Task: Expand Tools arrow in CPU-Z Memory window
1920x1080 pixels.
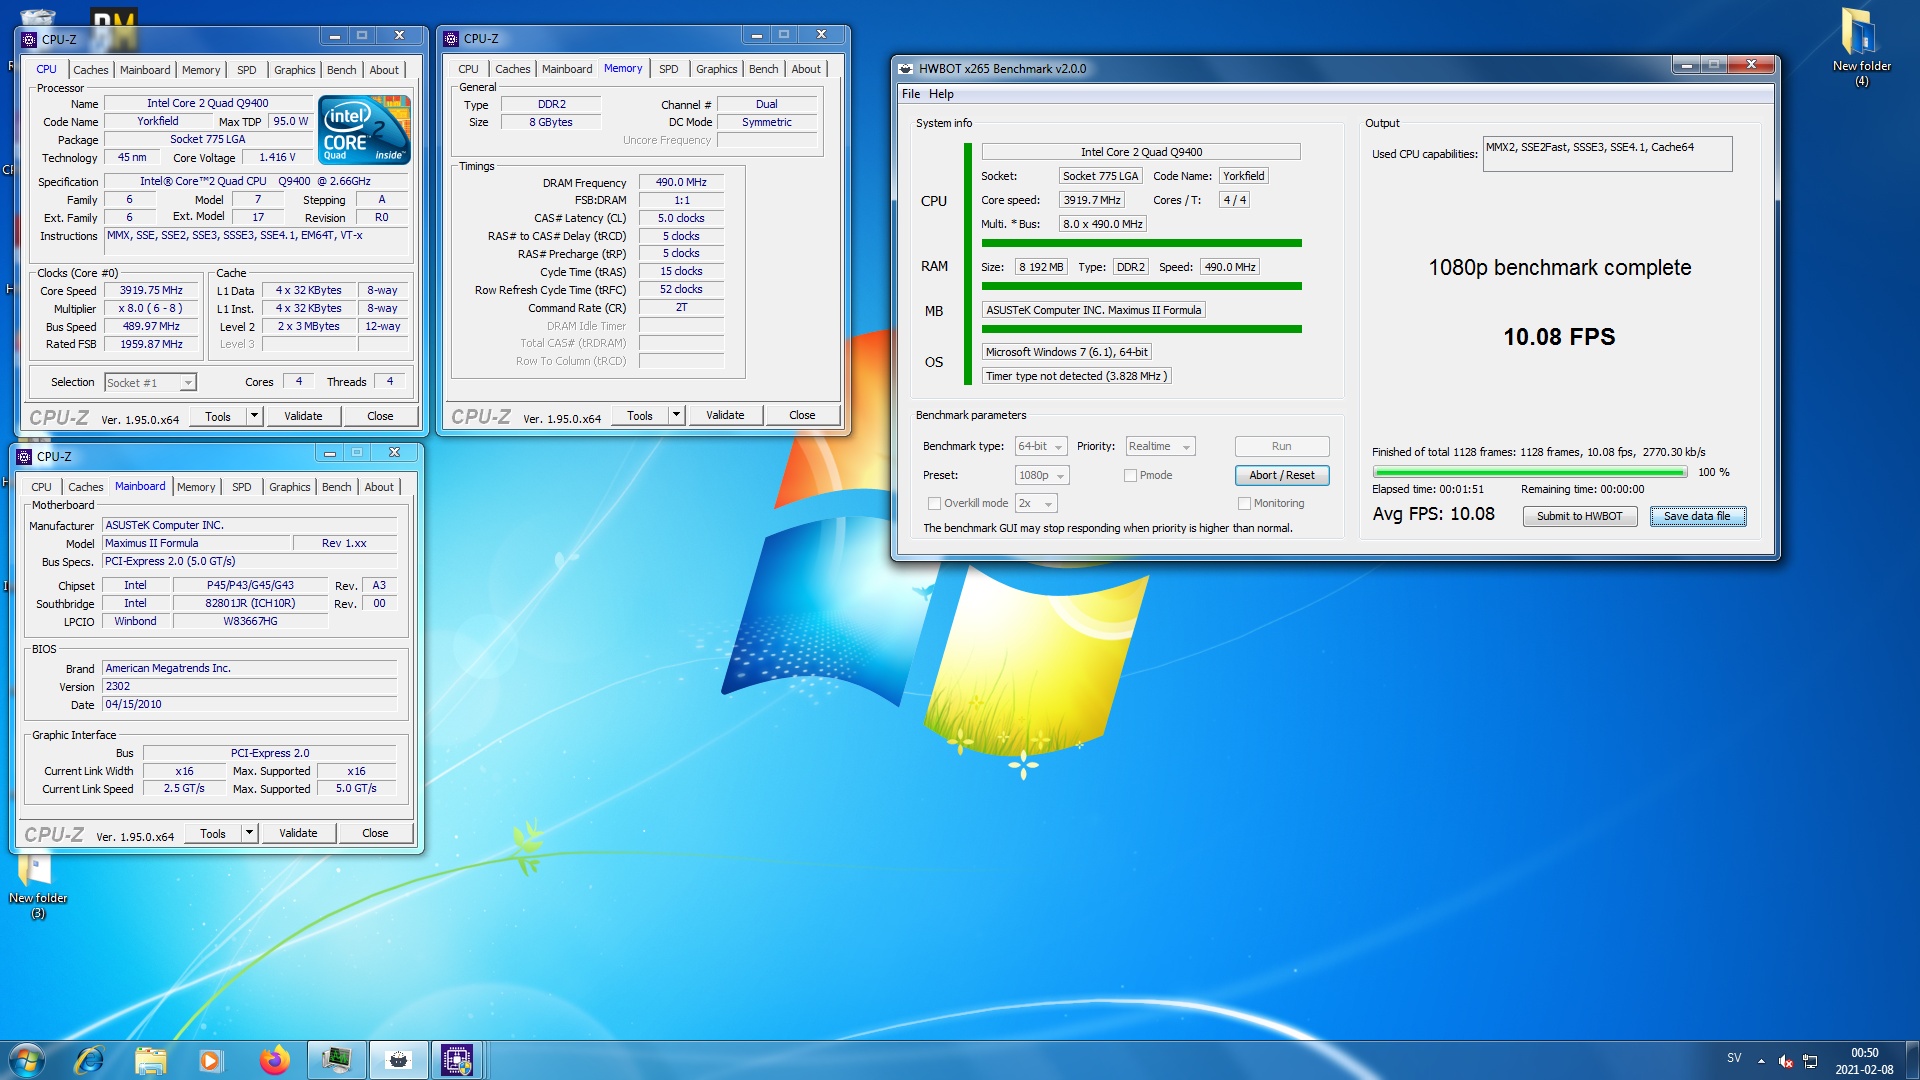Action: [x=676, y=415]
